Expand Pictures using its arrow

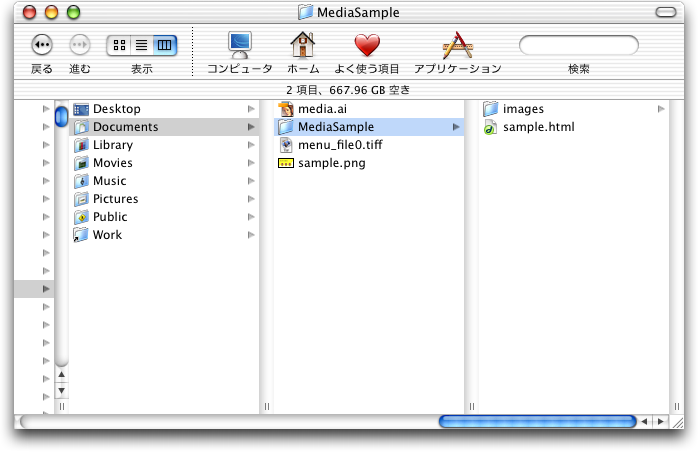[x=251, y=199]
